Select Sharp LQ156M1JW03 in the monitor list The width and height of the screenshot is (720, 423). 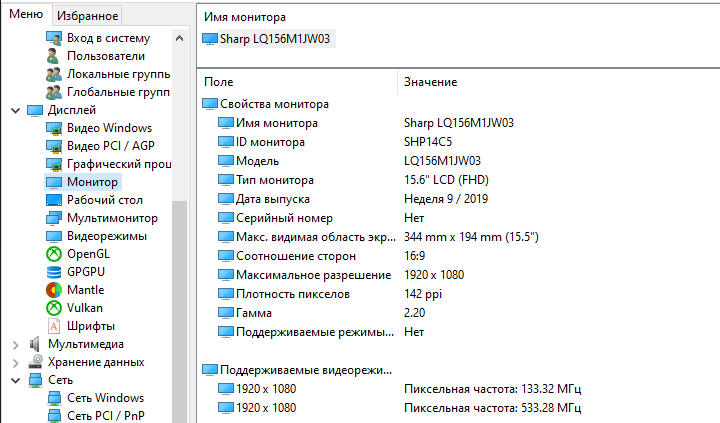point(269,39)
